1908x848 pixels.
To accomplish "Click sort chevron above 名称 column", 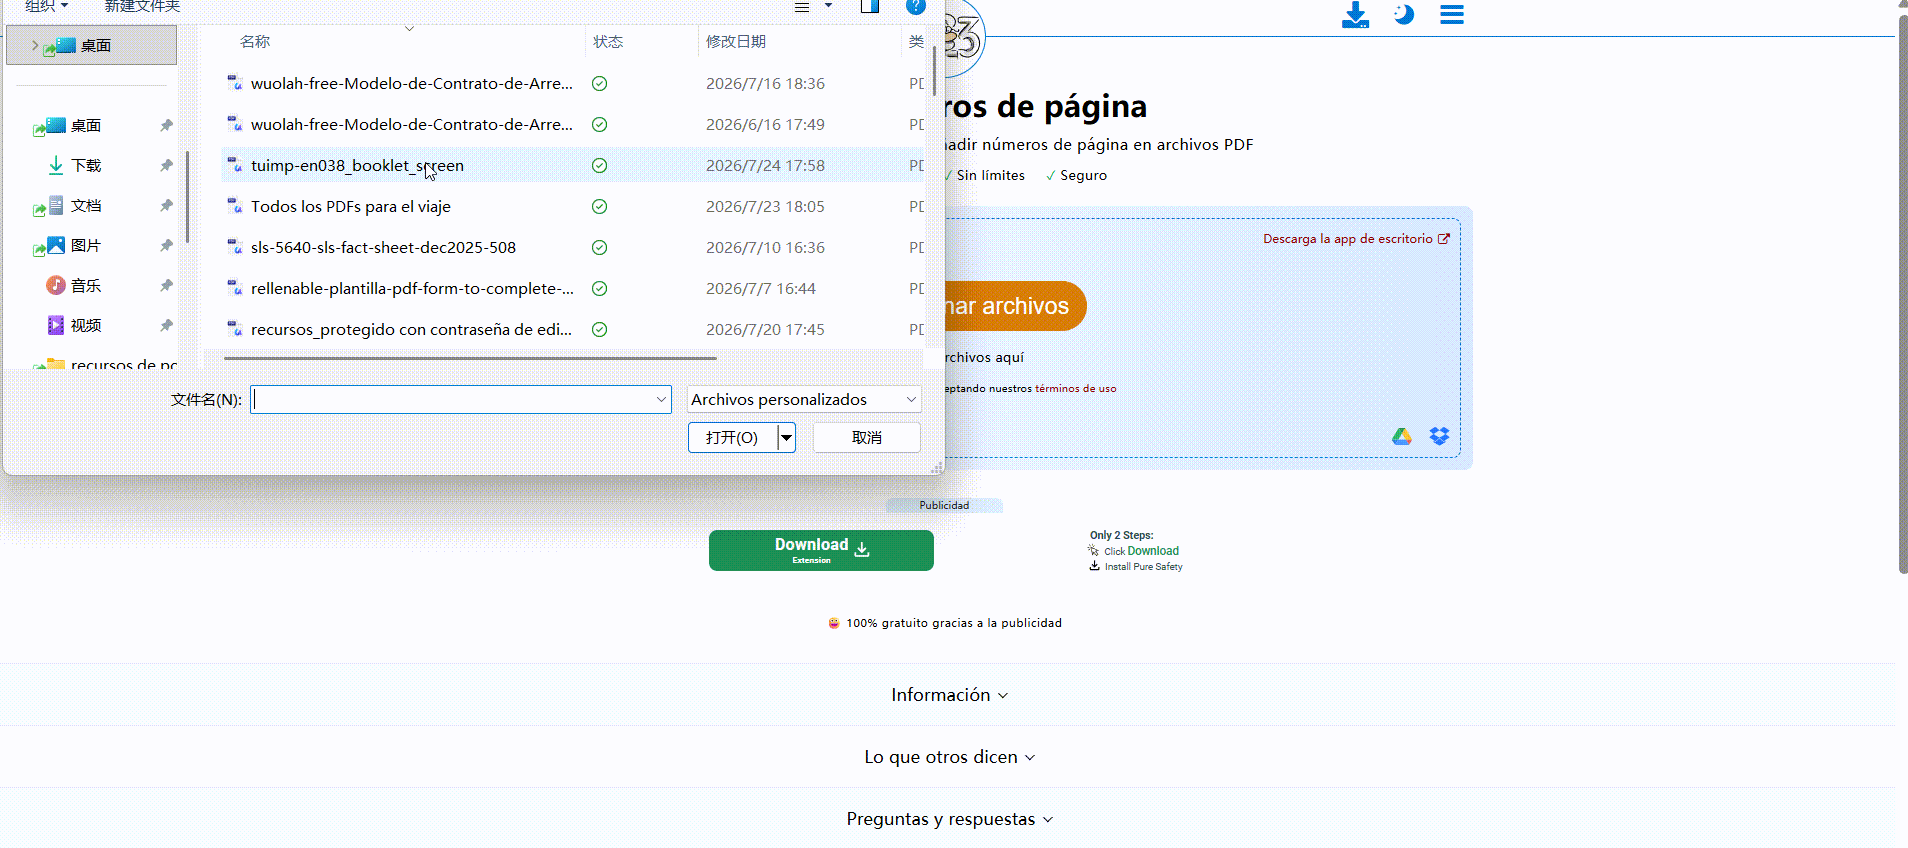I will click(x=409, y=28).
